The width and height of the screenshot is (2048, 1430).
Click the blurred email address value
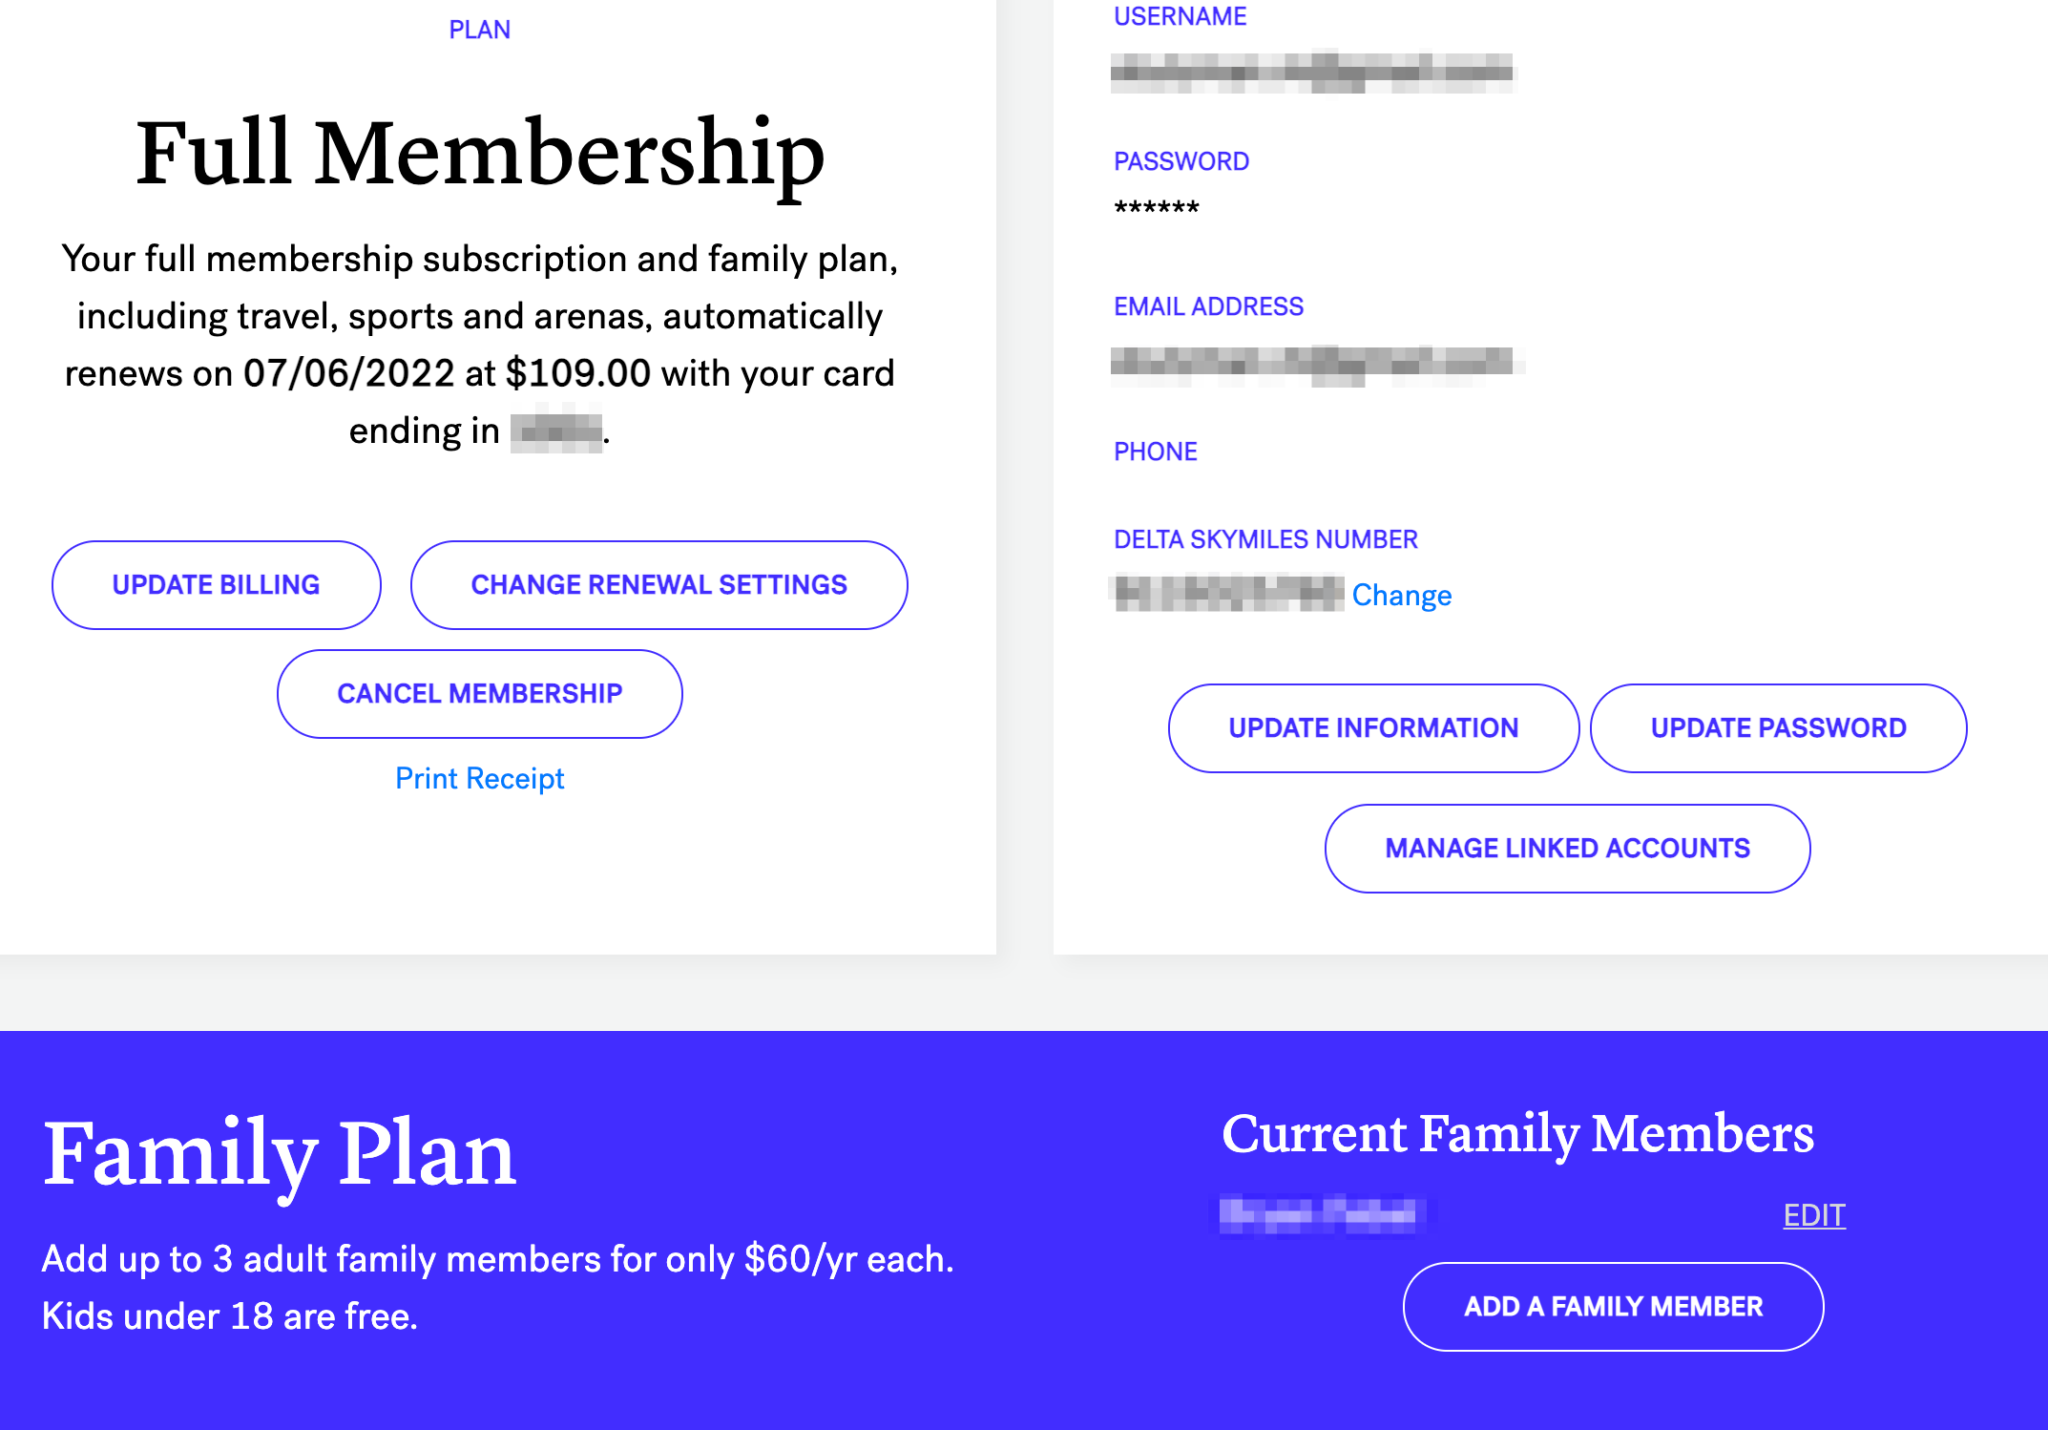coord(1314,362)
